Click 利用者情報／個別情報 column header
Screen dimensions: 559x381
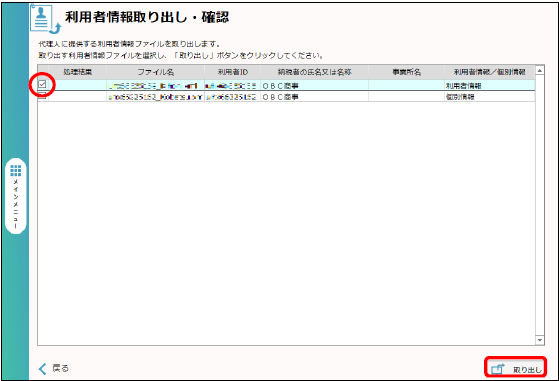tap(489, 72)
